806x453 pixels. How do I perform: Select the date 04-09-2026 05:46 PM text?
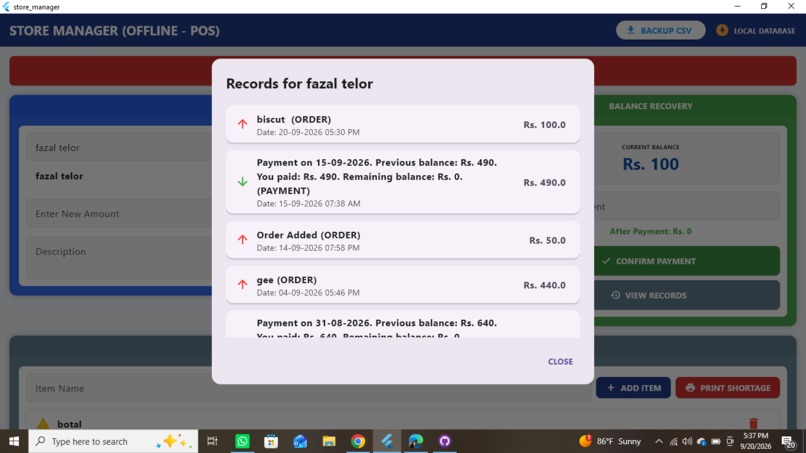tap(308, 293)
